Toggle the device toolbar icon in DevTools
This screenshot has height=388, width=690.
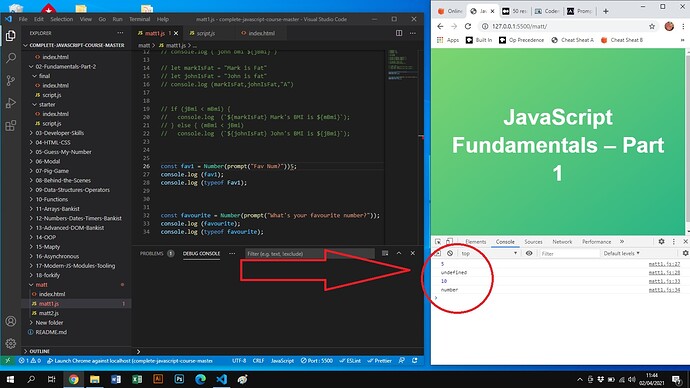pyautogui.click(x=449, y=242)
